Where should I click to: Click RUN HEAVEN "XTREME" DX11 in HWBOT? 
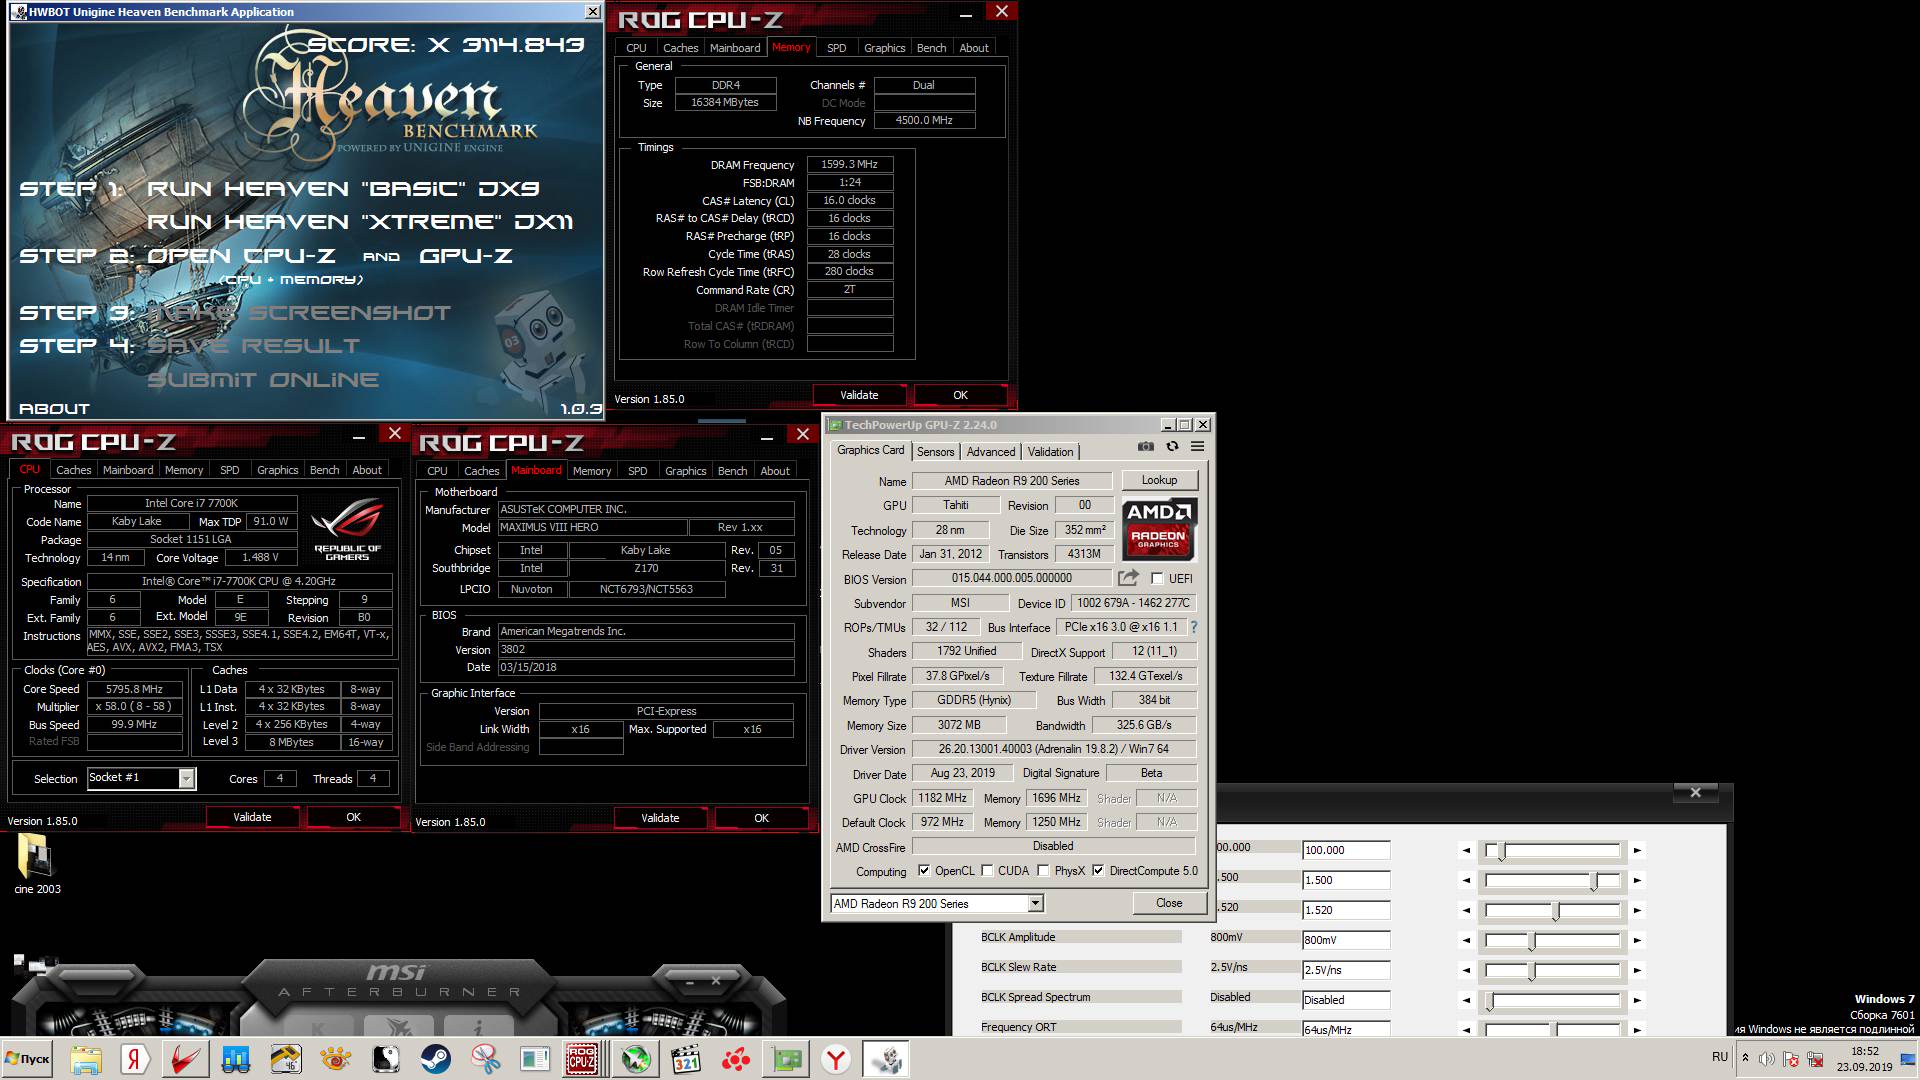pos(361,222)
